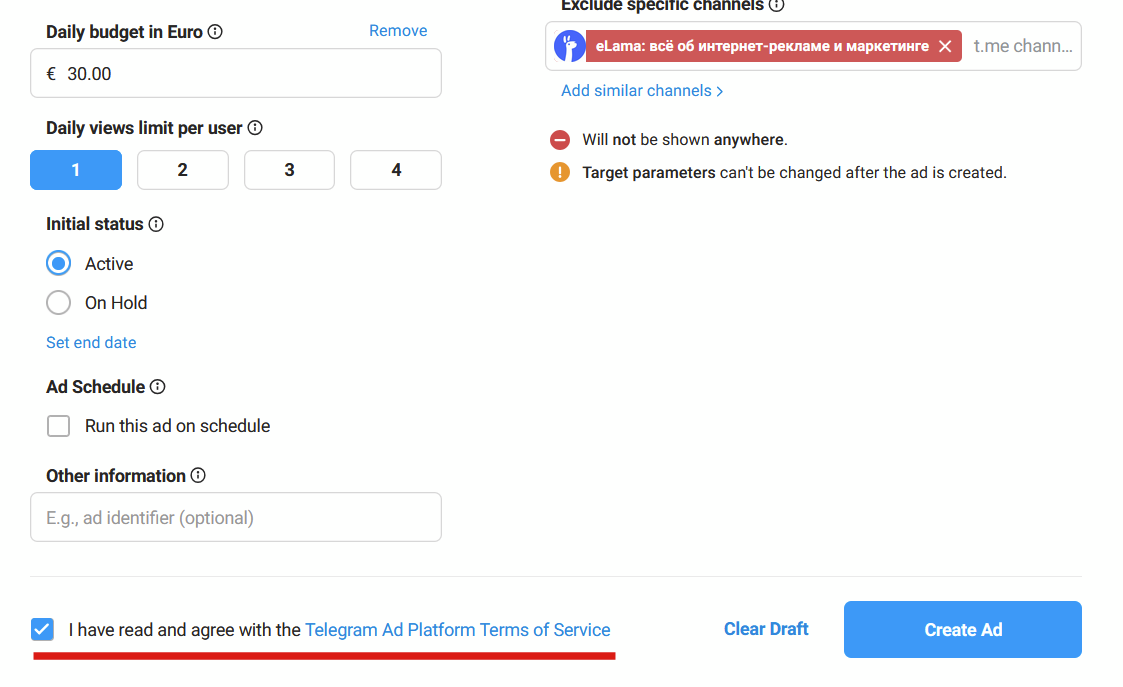Viewport: 1123px width, 687px height.
Task: Click info icon next to Daily views limit
Action: [255, 128]
